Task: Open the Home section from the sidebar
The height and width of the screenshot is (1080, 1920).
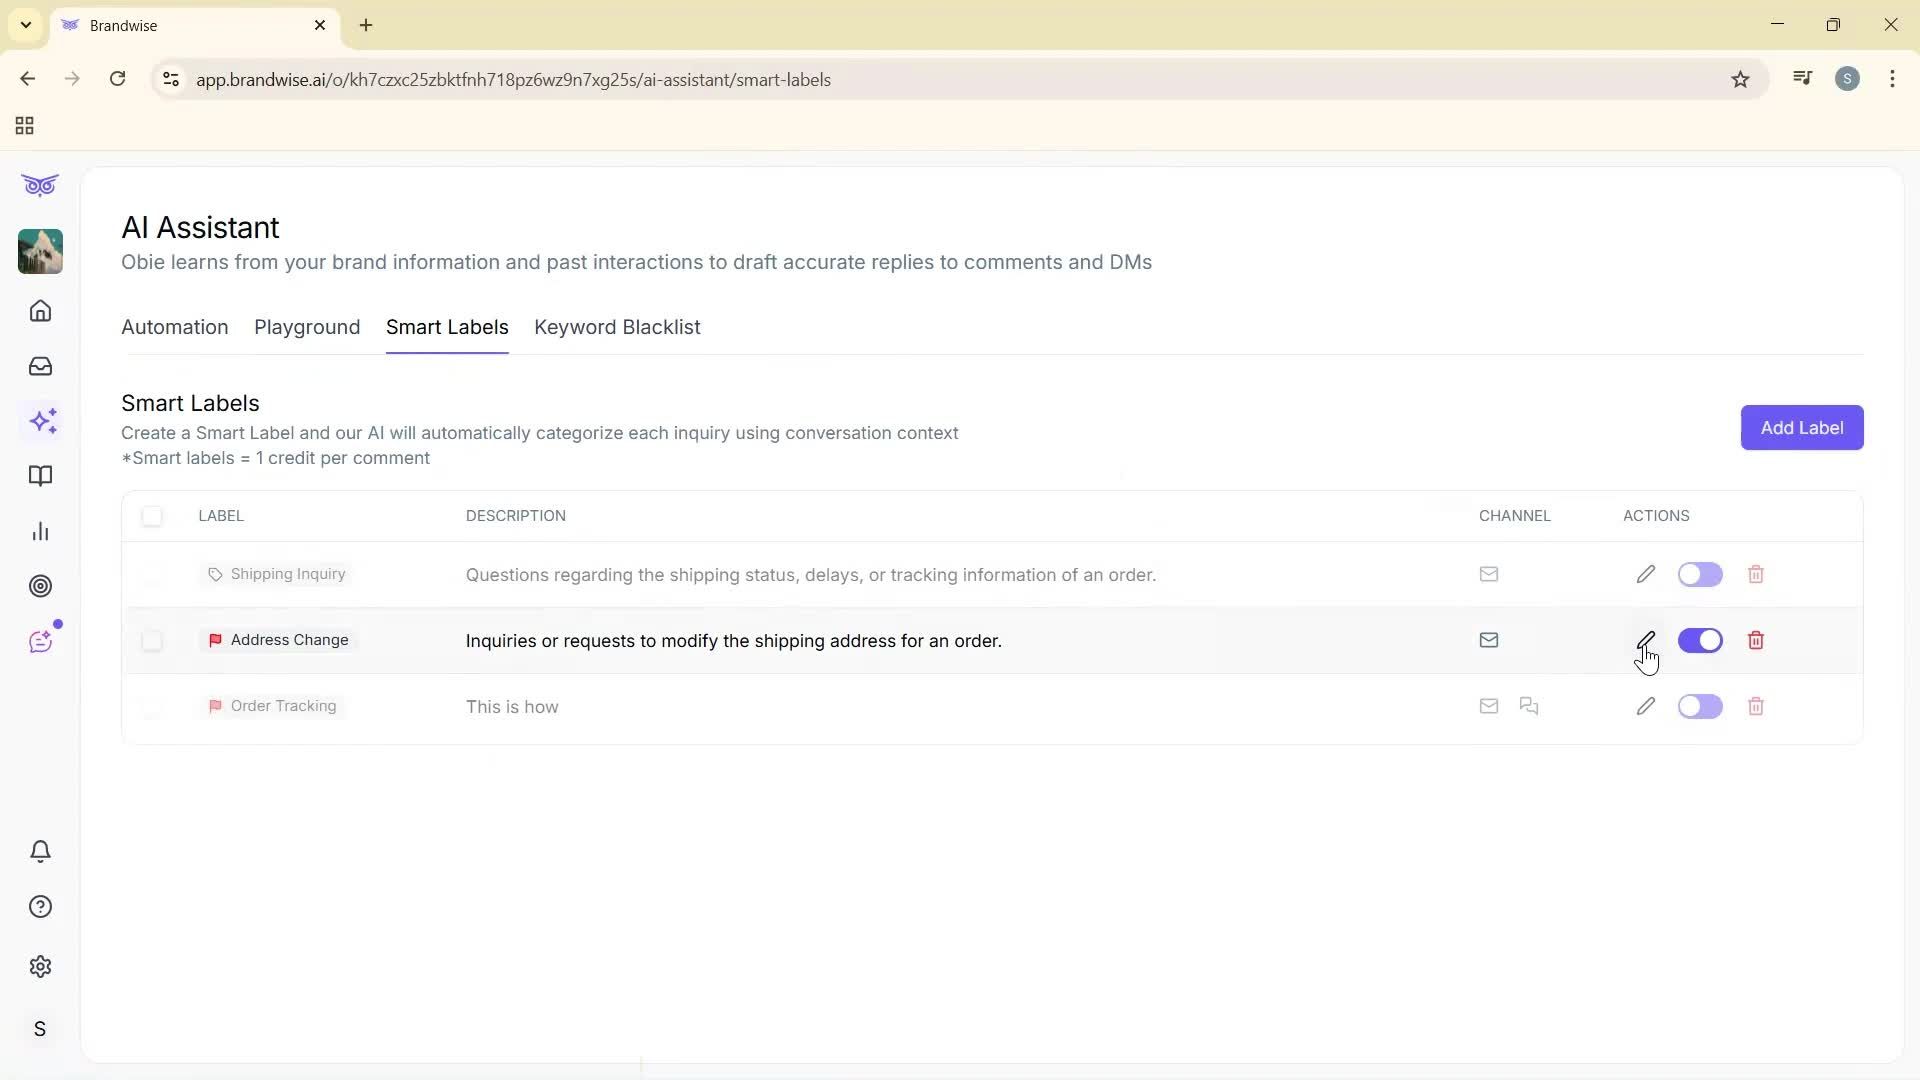Action: pos(40,311)
